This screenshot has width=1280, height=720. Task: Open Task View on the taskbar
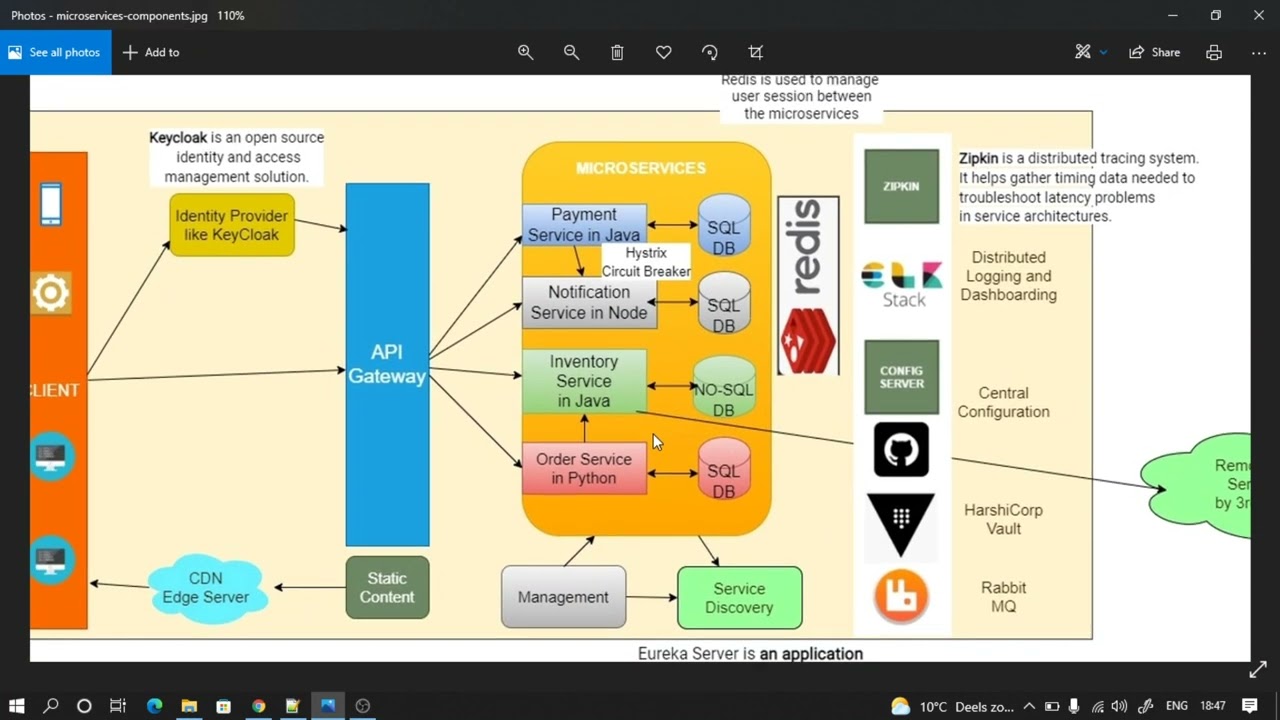click(x=118, y=706)
